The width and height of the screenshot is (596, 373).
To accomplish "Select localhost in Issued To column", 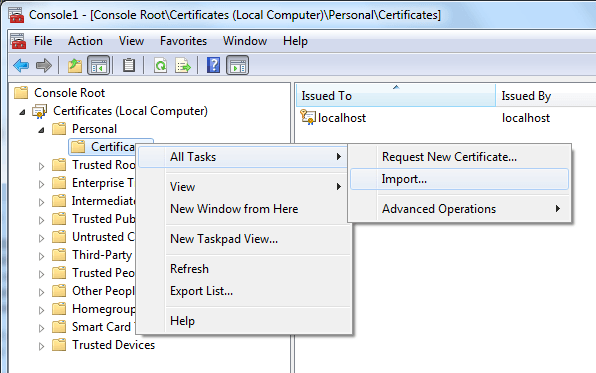I will 342,118.
